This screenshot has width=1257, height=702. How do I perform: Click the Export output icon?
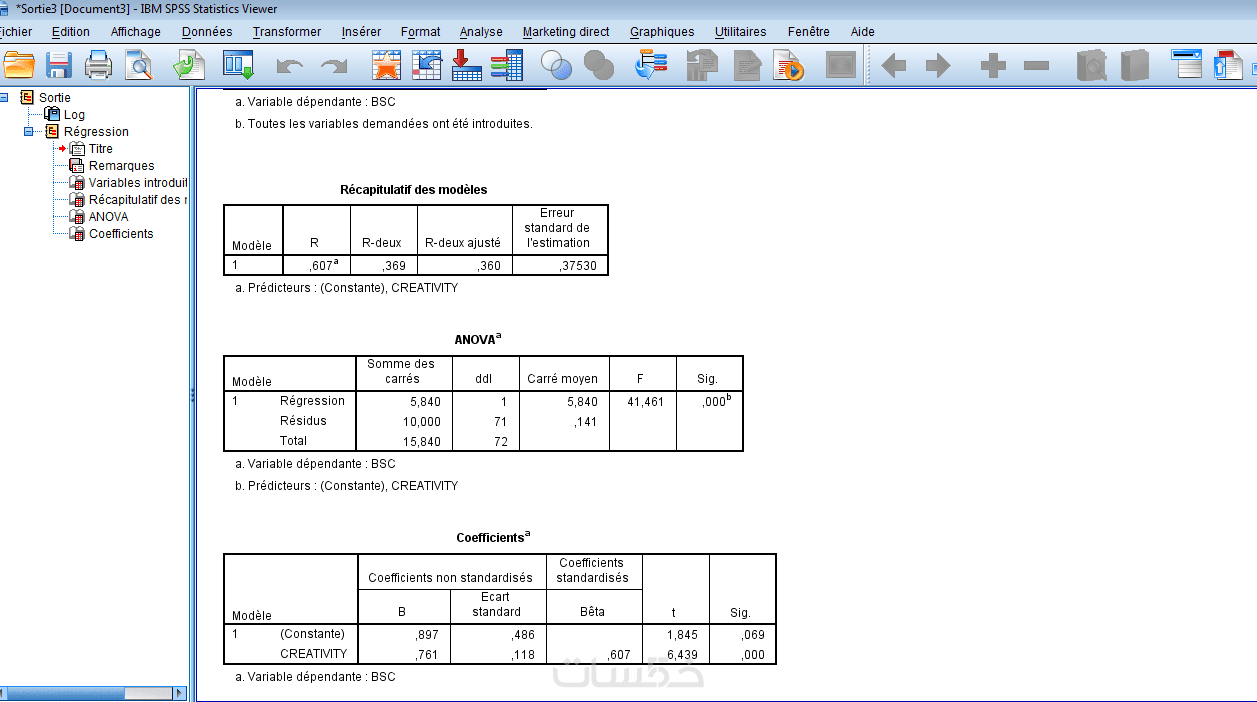189,66
